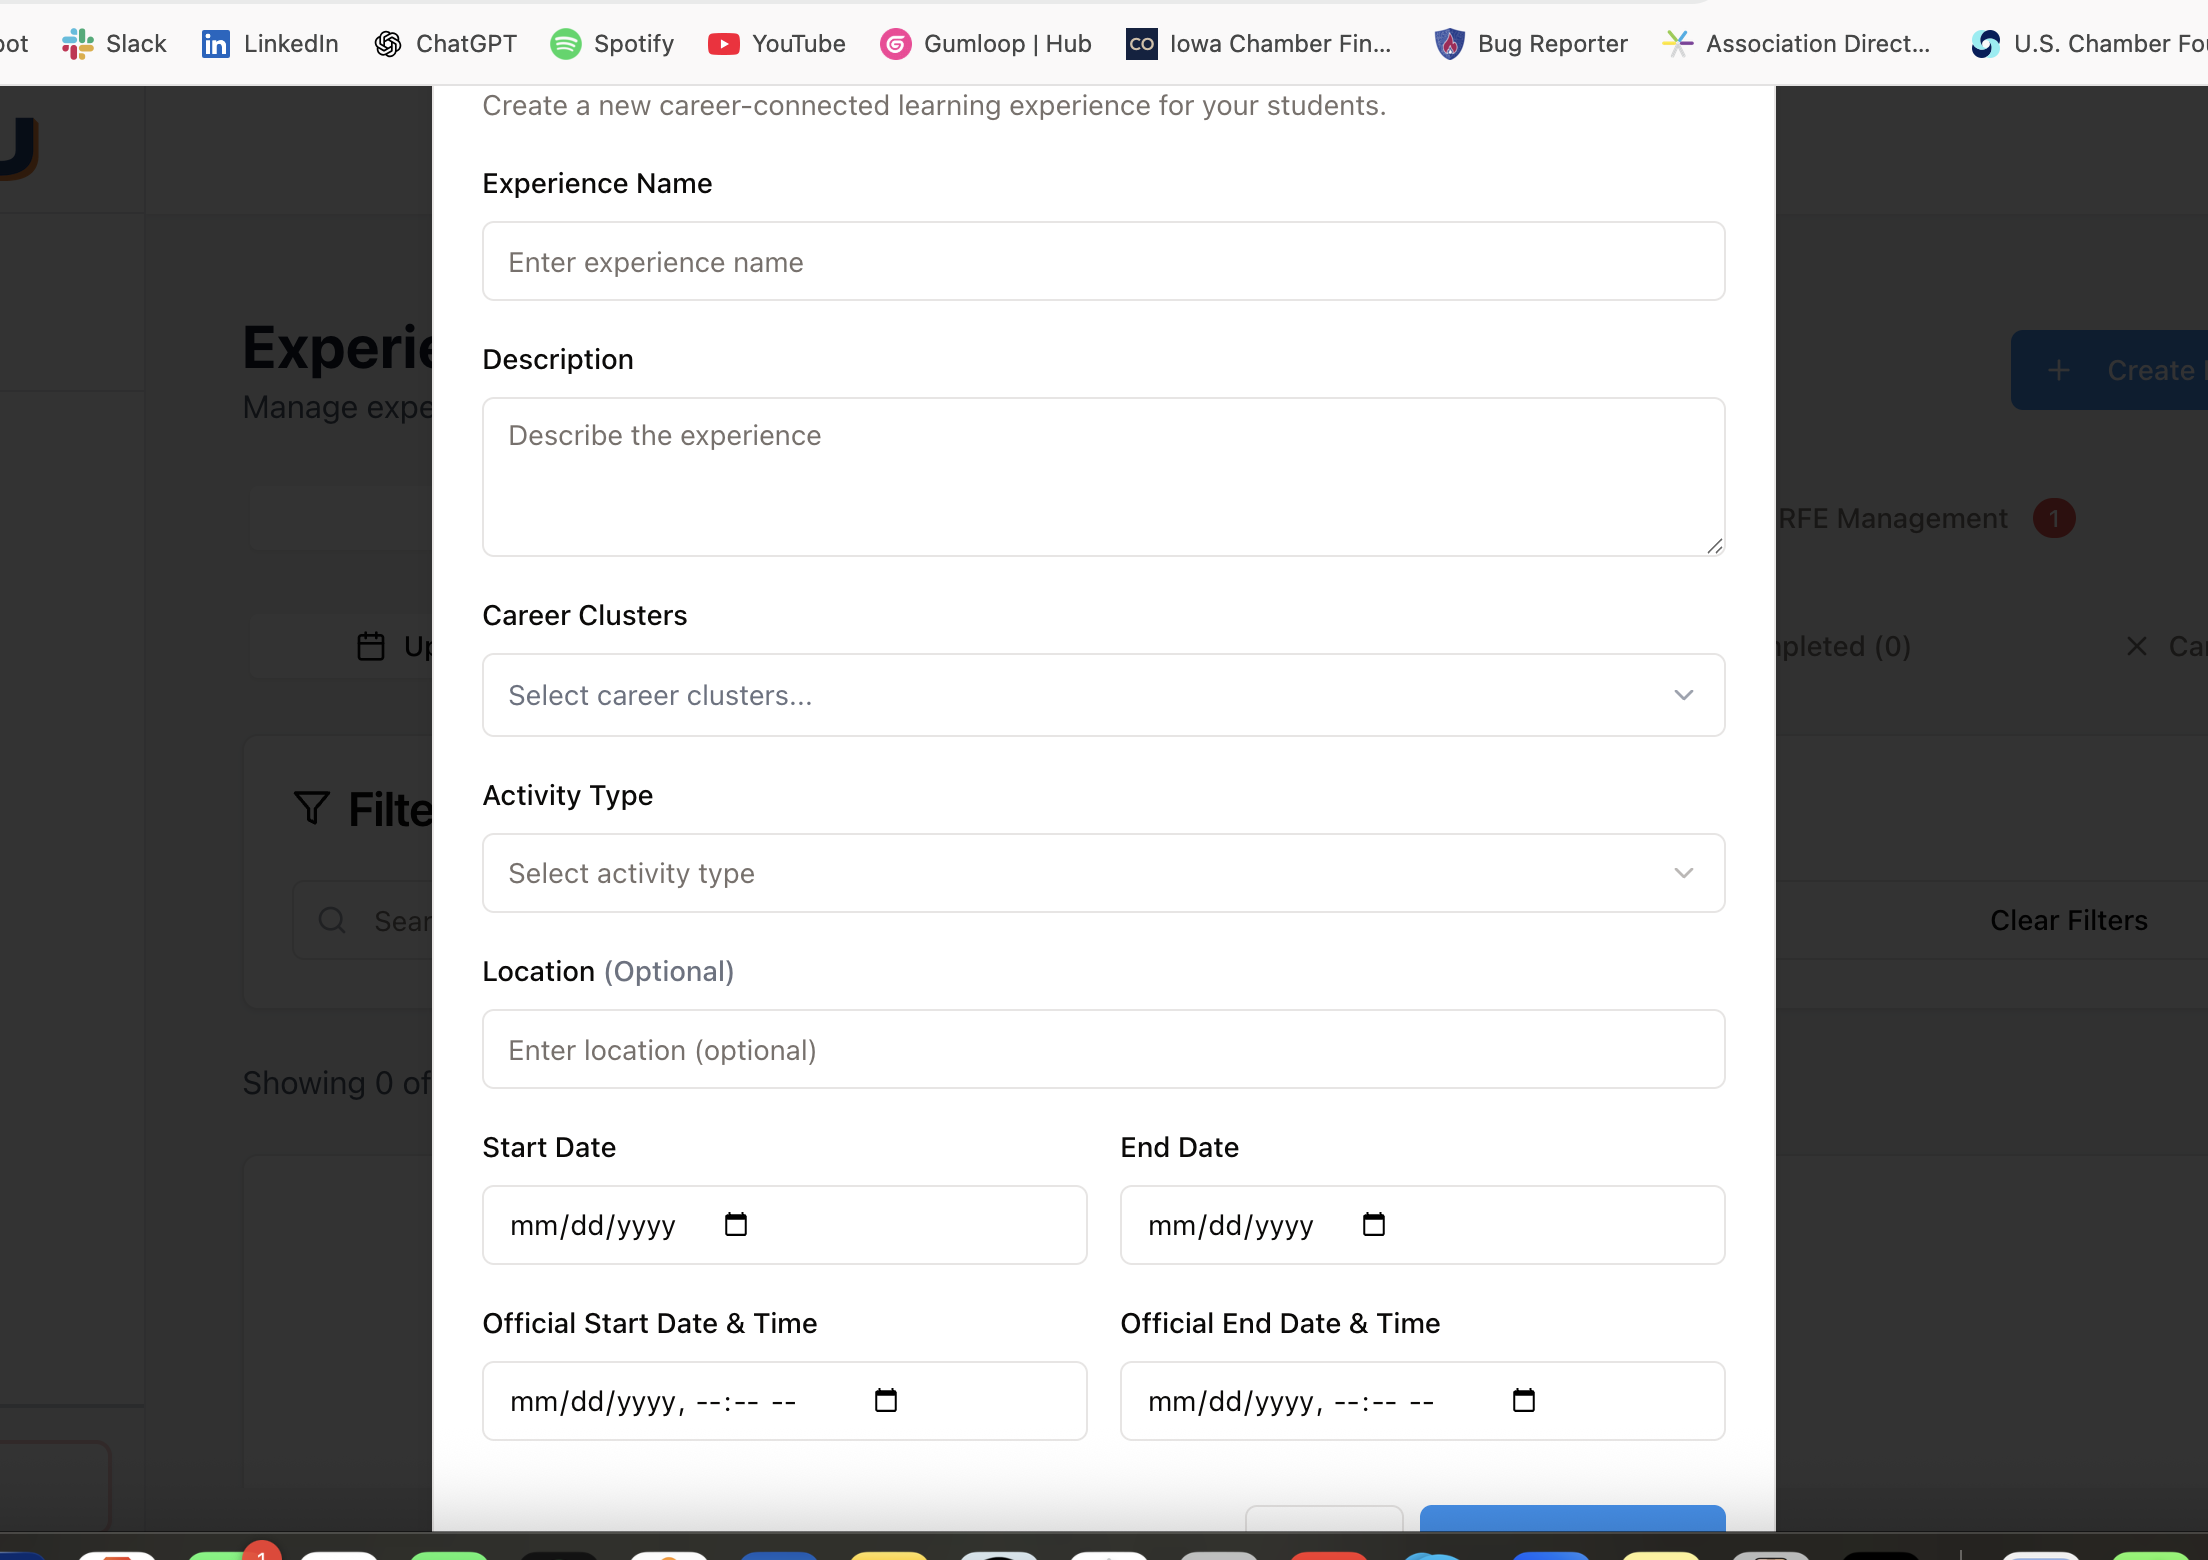Expand the Activity Type dropdown
Image resolution: width=2208 pixels, height=1560 pixels.
(1102, 873)
